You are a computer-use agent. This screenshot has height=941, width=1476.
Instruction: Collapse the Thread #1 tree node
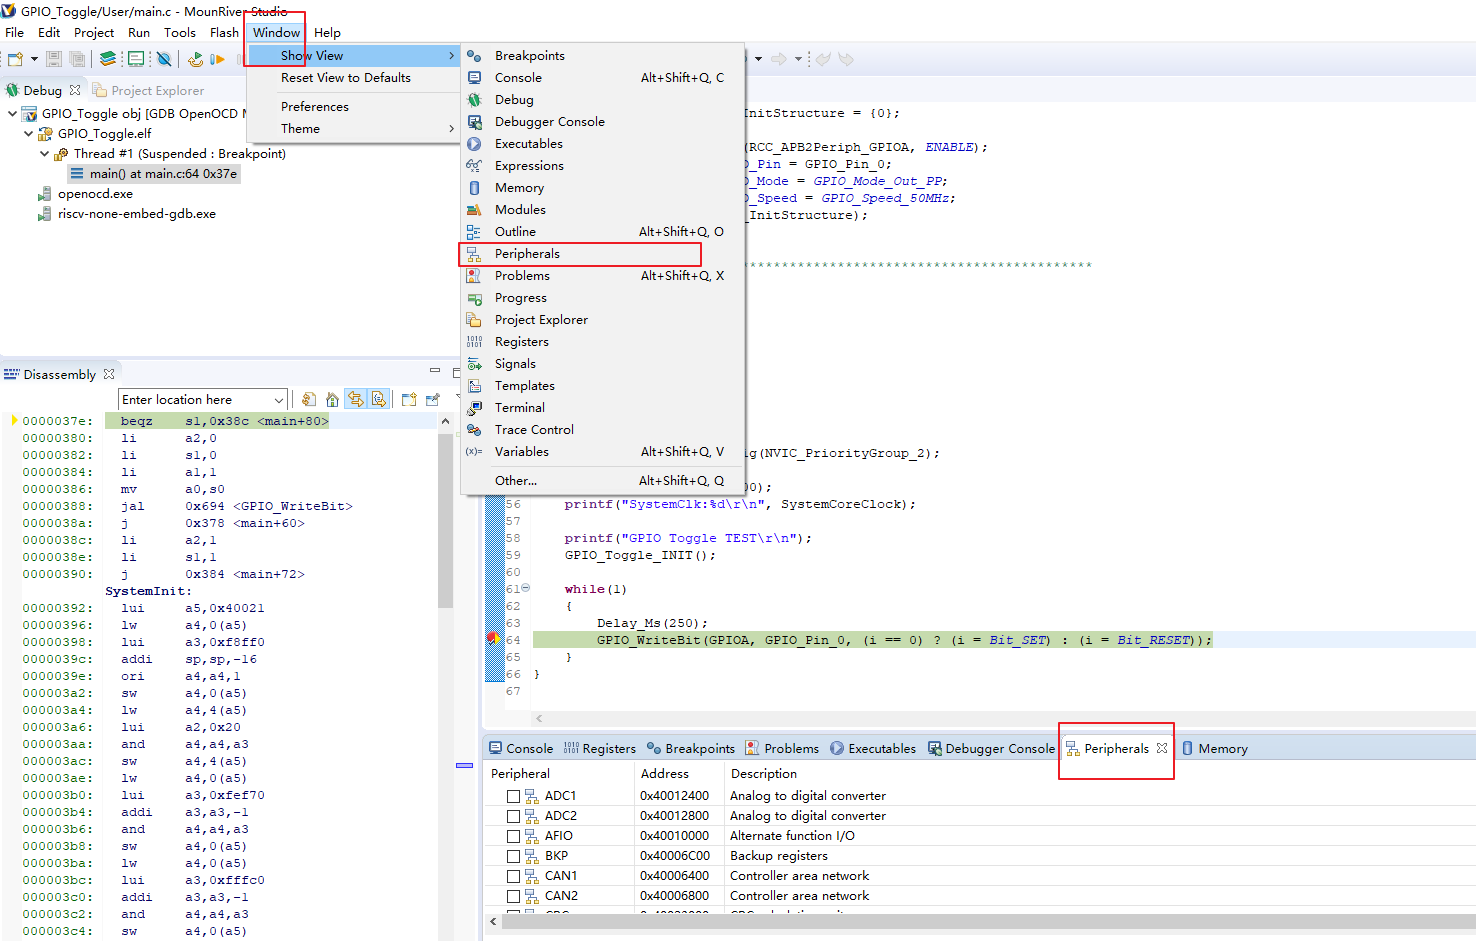pyautogui.click(x=44, y=153)
